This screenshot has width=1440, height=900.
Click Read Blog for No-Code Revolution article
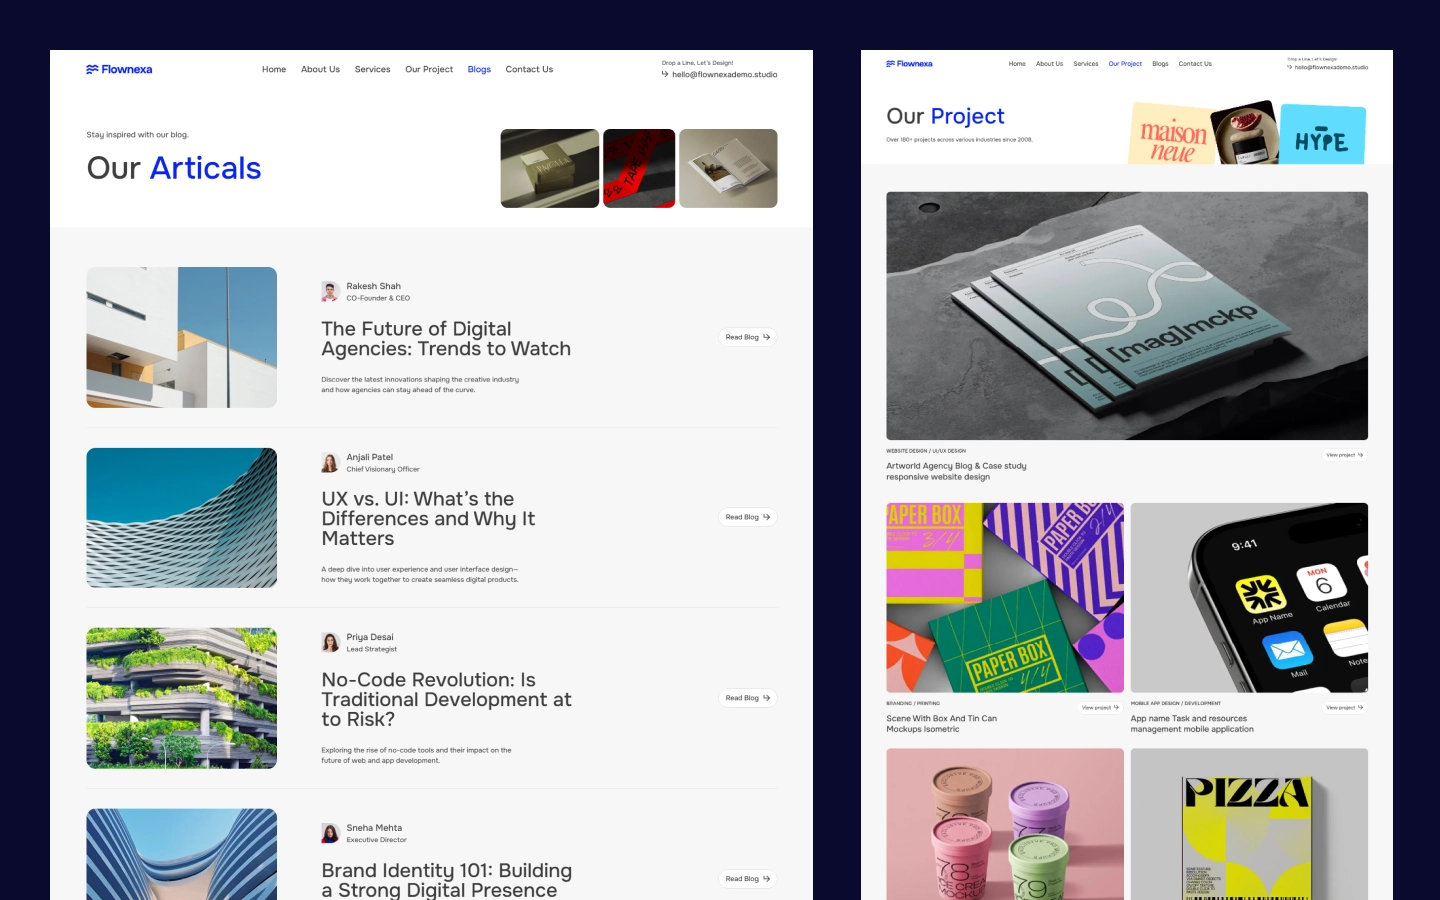tap(747, 698)
